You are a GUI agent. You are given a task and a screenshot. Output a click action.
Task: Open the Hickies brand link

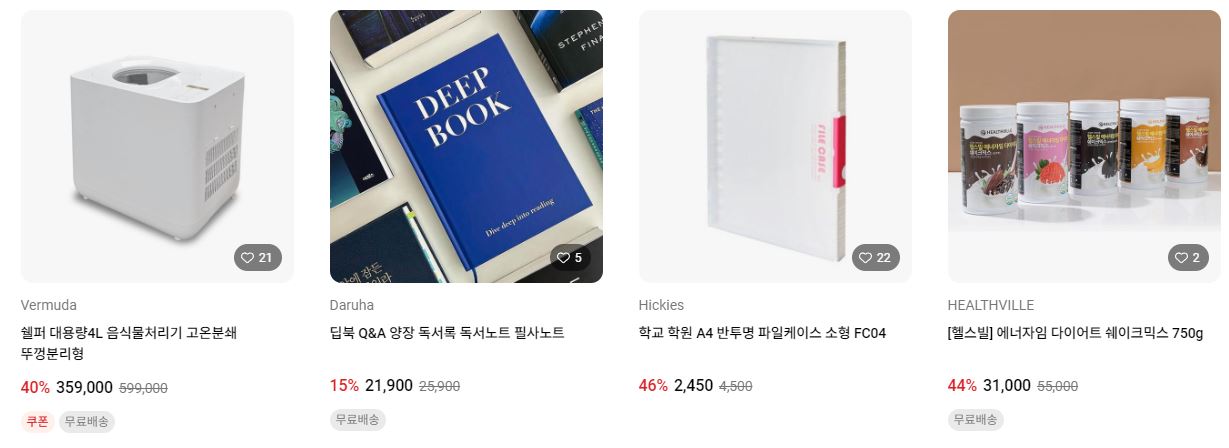(x=662, y=305)
